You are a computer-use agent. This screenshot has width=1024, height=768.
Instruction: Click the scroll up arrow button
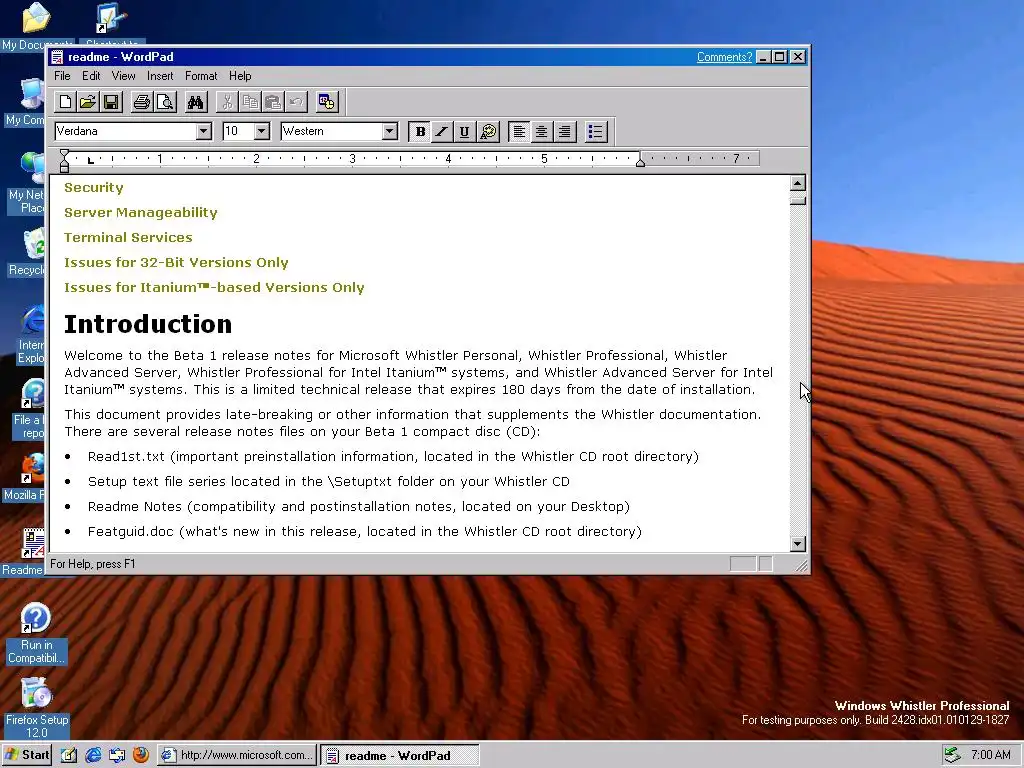[797, 183]
